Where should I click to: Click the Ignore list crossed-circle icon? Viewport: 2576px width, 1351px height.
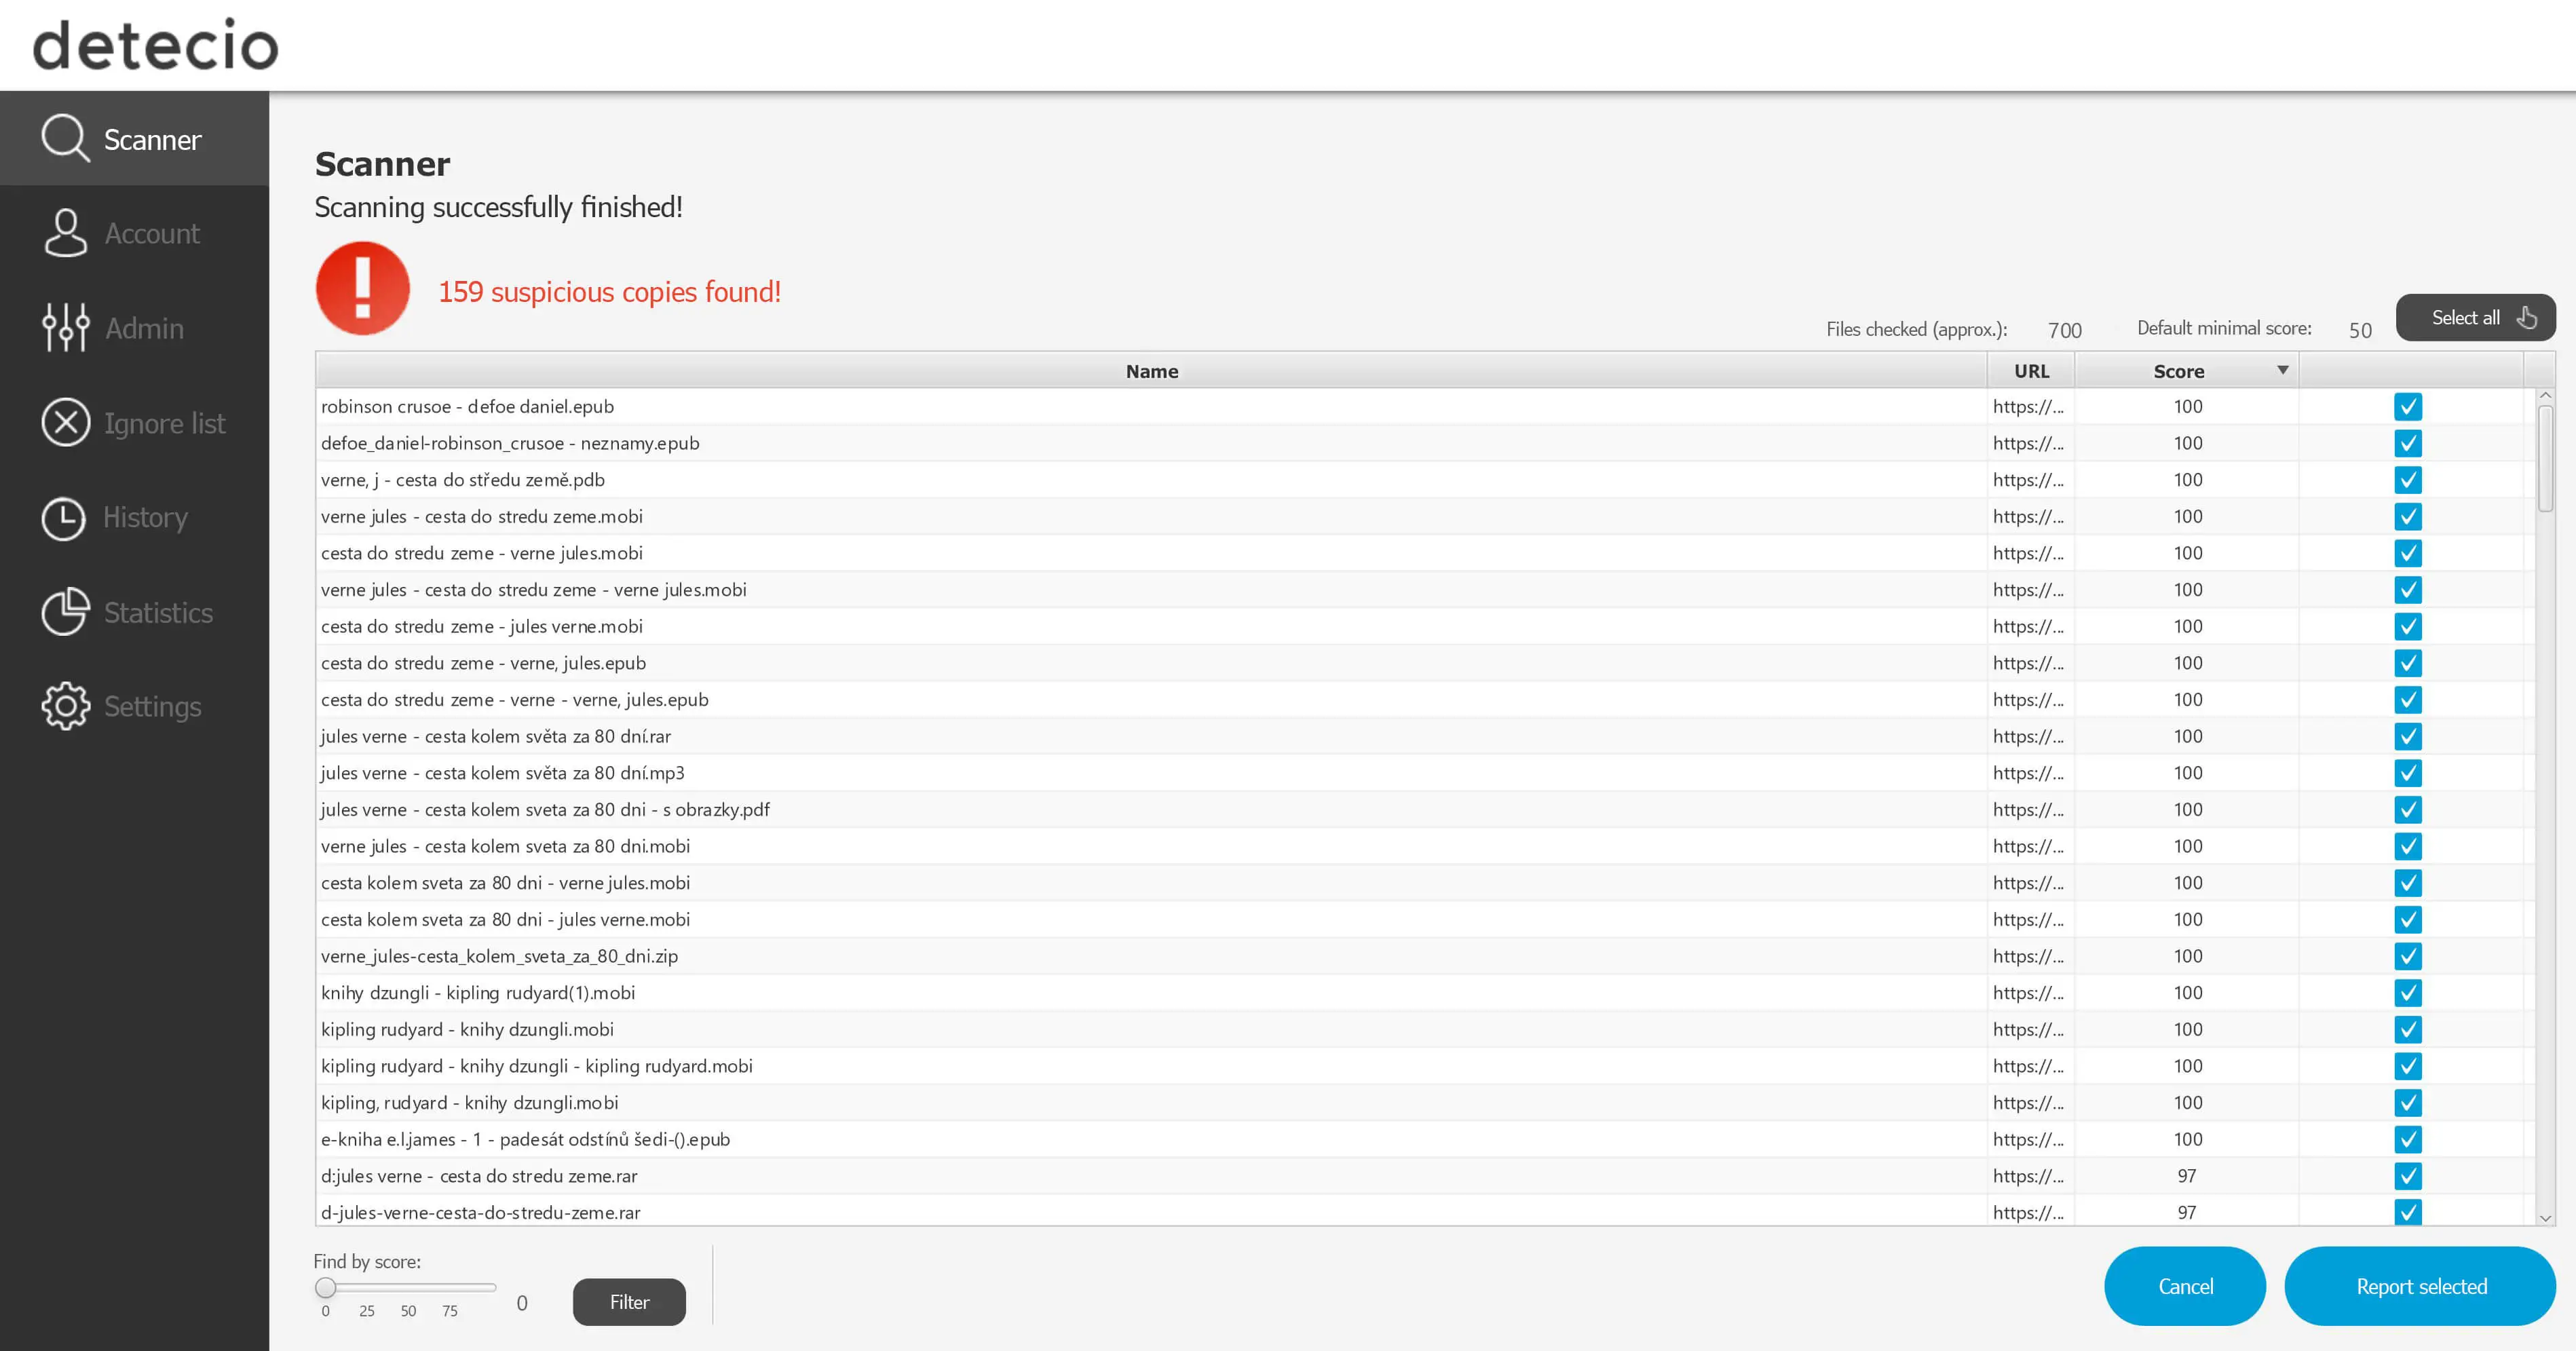click(x=66, y=422)
